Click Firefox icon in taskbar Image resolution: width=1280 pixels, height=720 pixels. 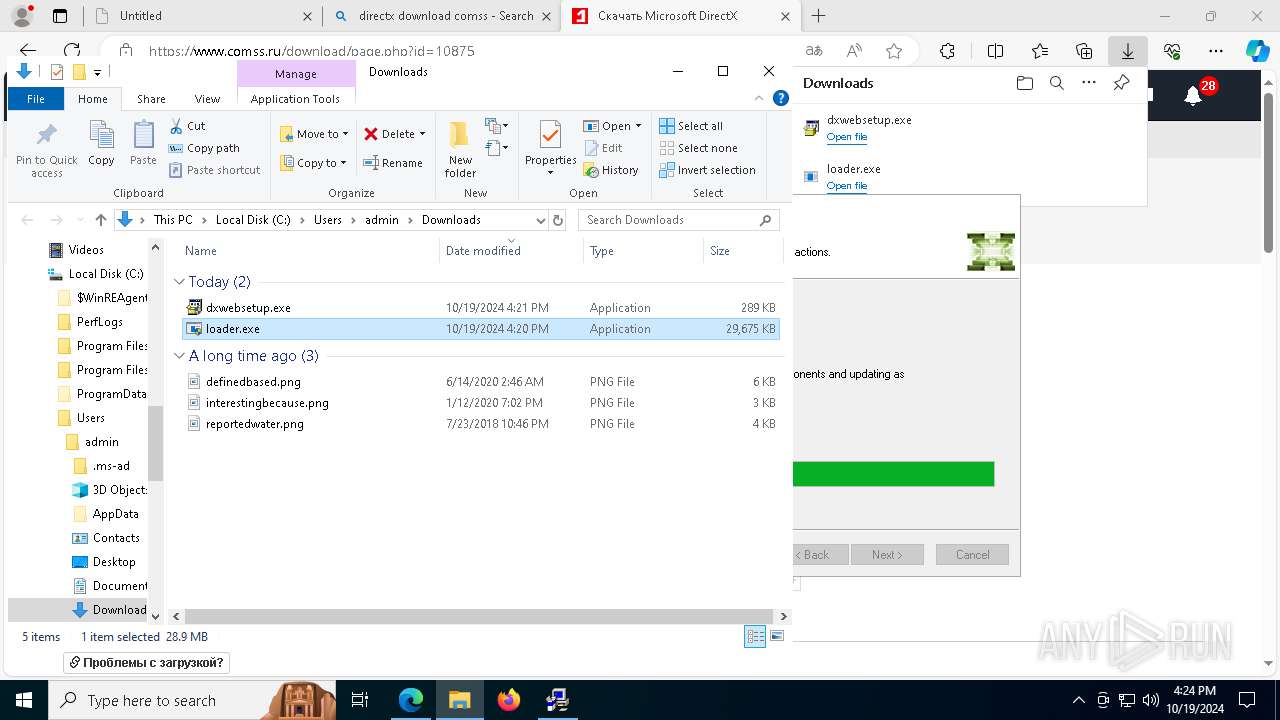(x=509, y=700)
